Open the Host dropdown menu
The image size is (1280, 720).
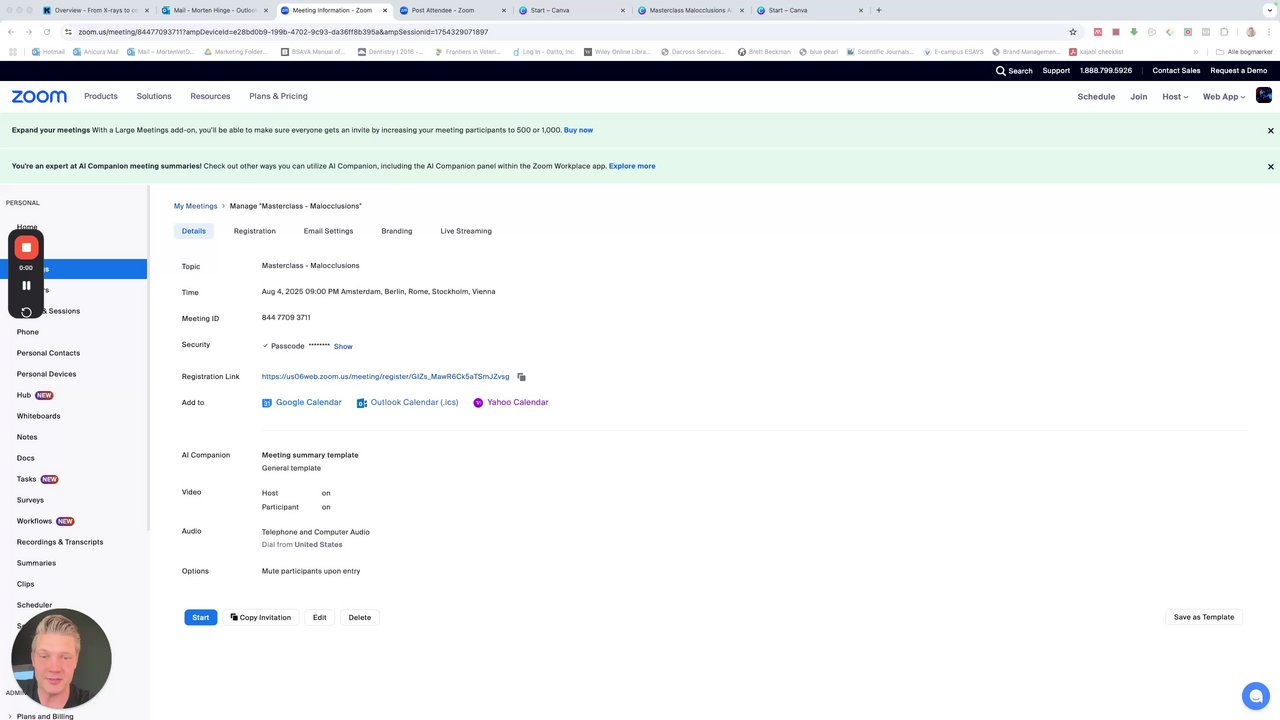1175,97
